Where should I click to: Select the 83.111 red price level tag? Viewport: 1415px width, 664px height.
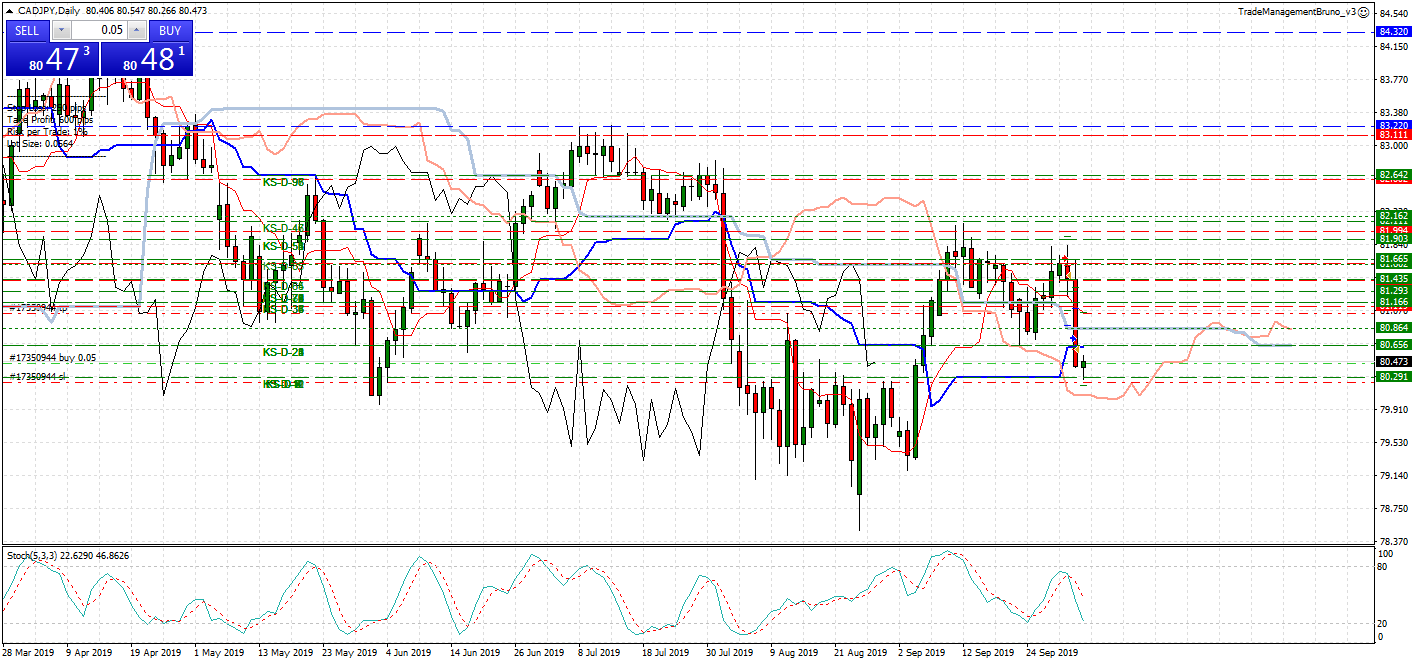1393,135
